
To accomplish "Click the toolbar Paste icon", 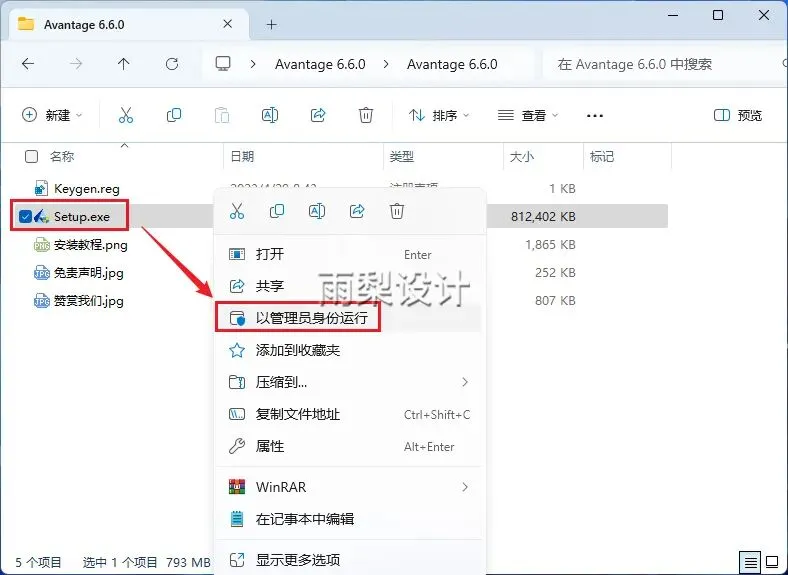I will click(x=222, y=115).
